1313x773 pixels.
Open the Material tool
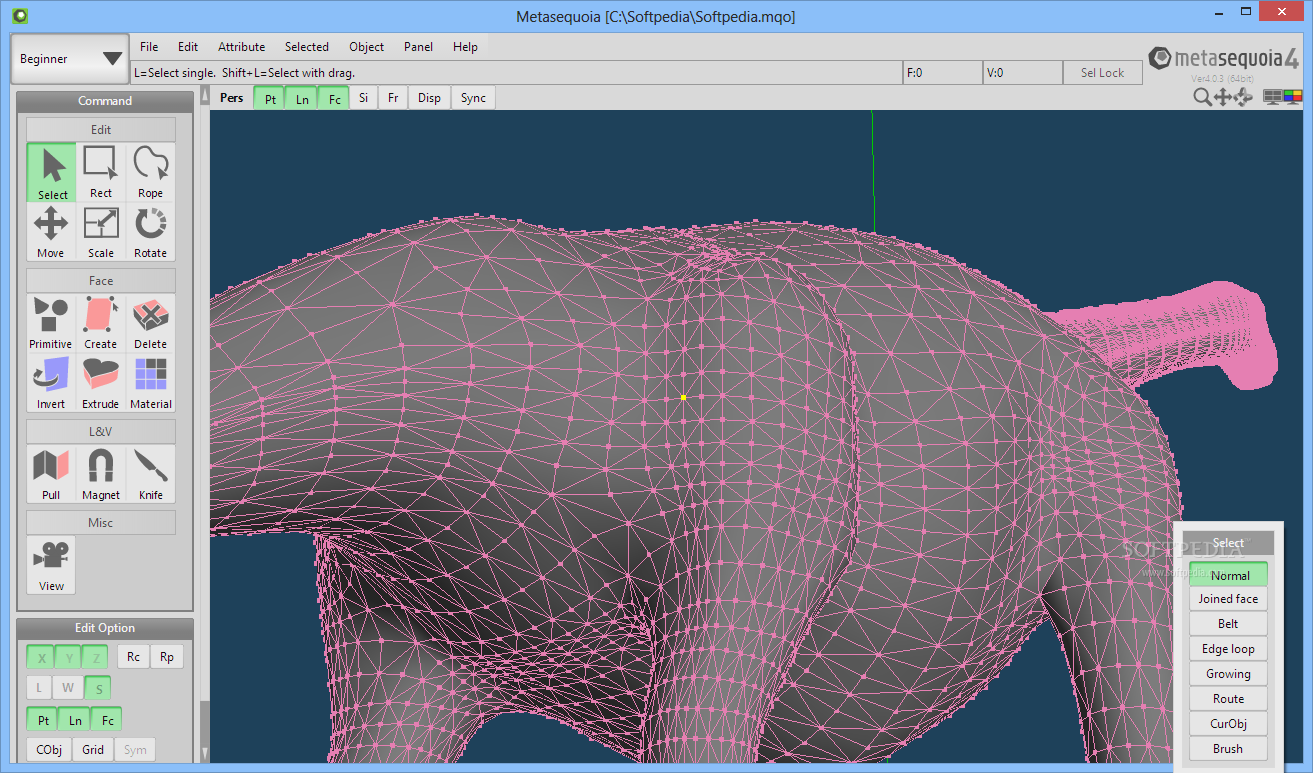pos(150,383)
